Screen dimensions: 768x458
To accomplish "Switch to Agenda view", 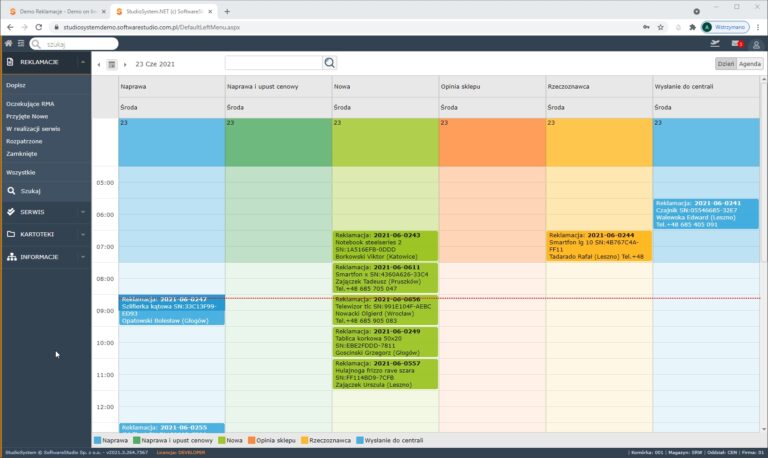I will 750,63.
